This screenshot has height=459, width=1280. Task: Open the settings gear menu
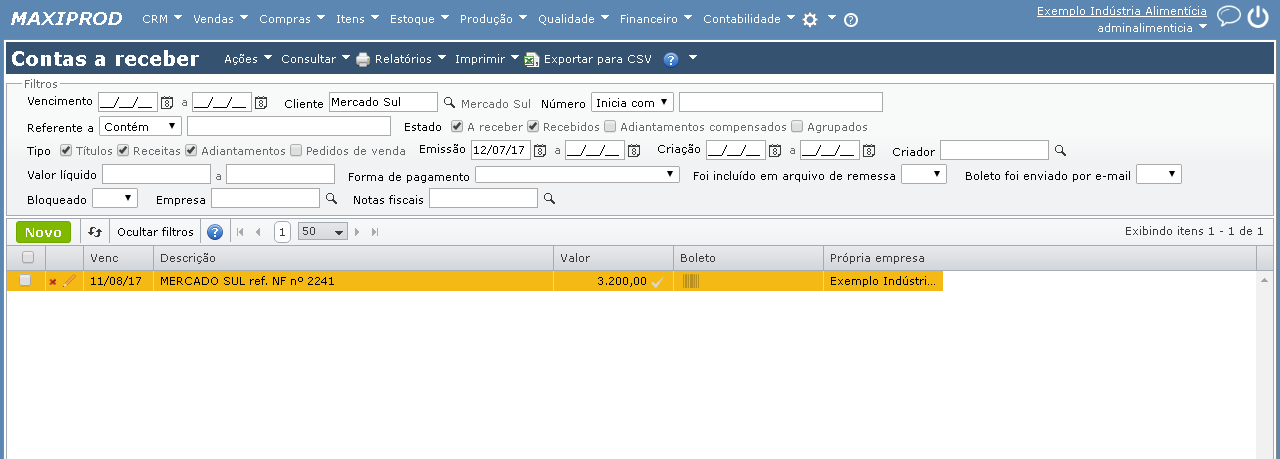click(810, 19)
